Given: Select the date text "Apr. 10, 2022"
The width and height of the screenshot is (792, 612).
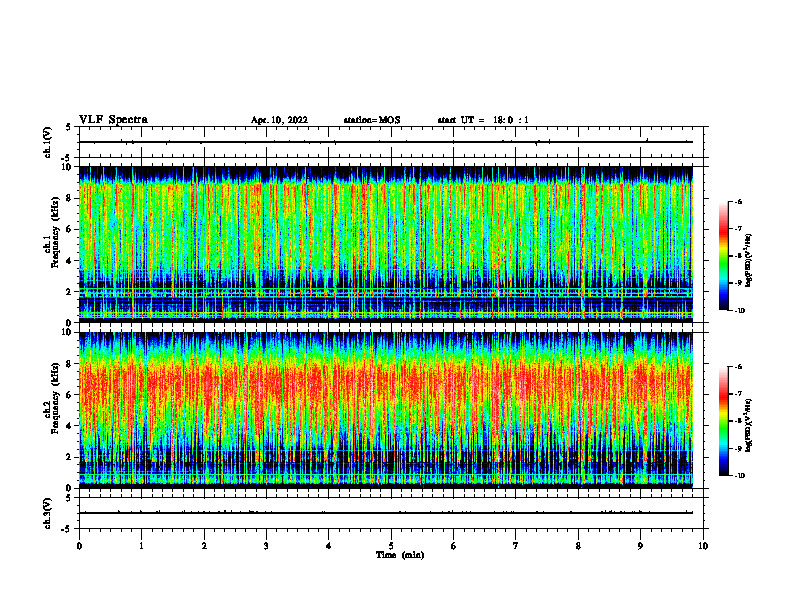Looking at the screenshot, I should tap(279, 120).
